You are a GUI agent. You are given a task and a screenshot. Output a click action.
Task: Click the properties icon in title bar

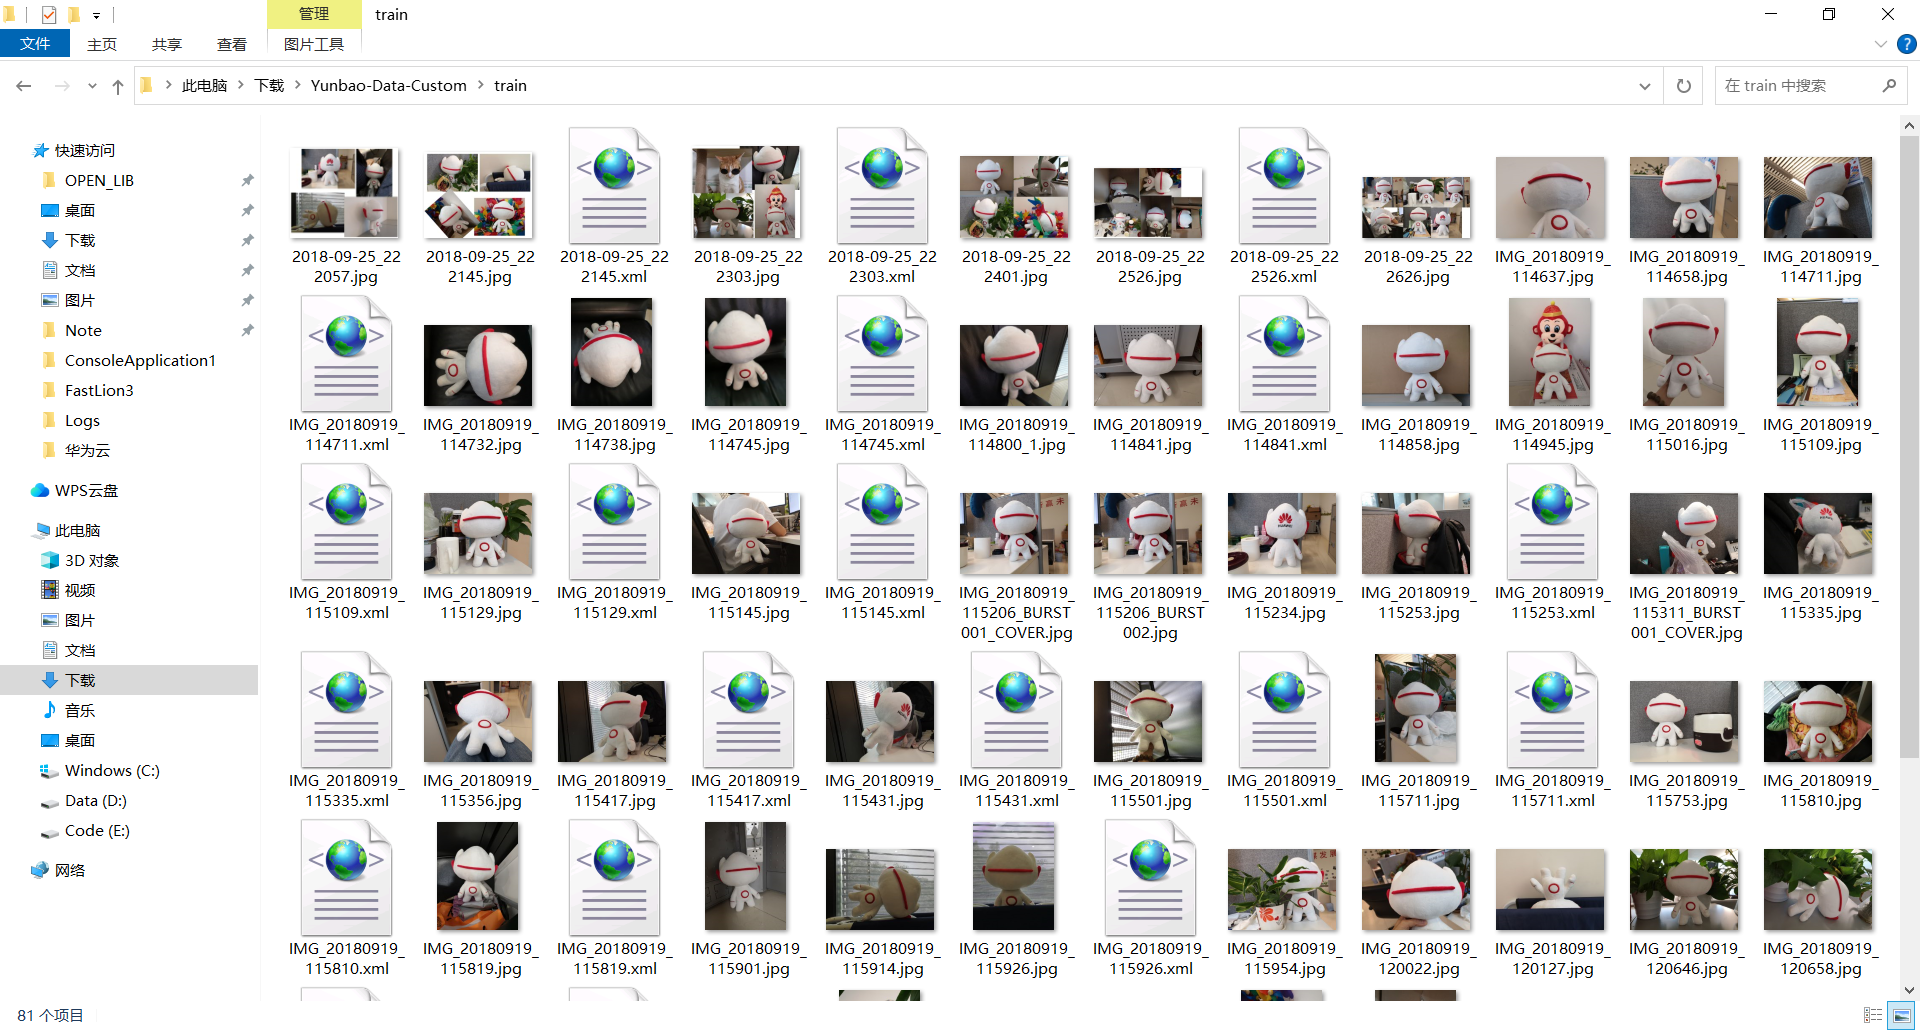pos(49,15)
